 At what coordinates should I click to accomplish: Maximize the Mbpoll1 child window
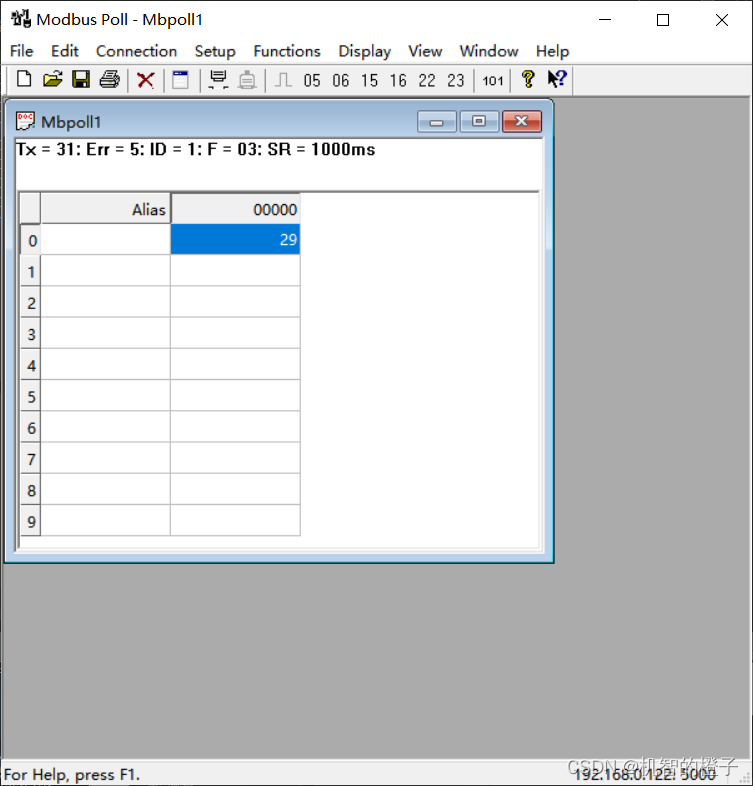click(x=479, y=122)
